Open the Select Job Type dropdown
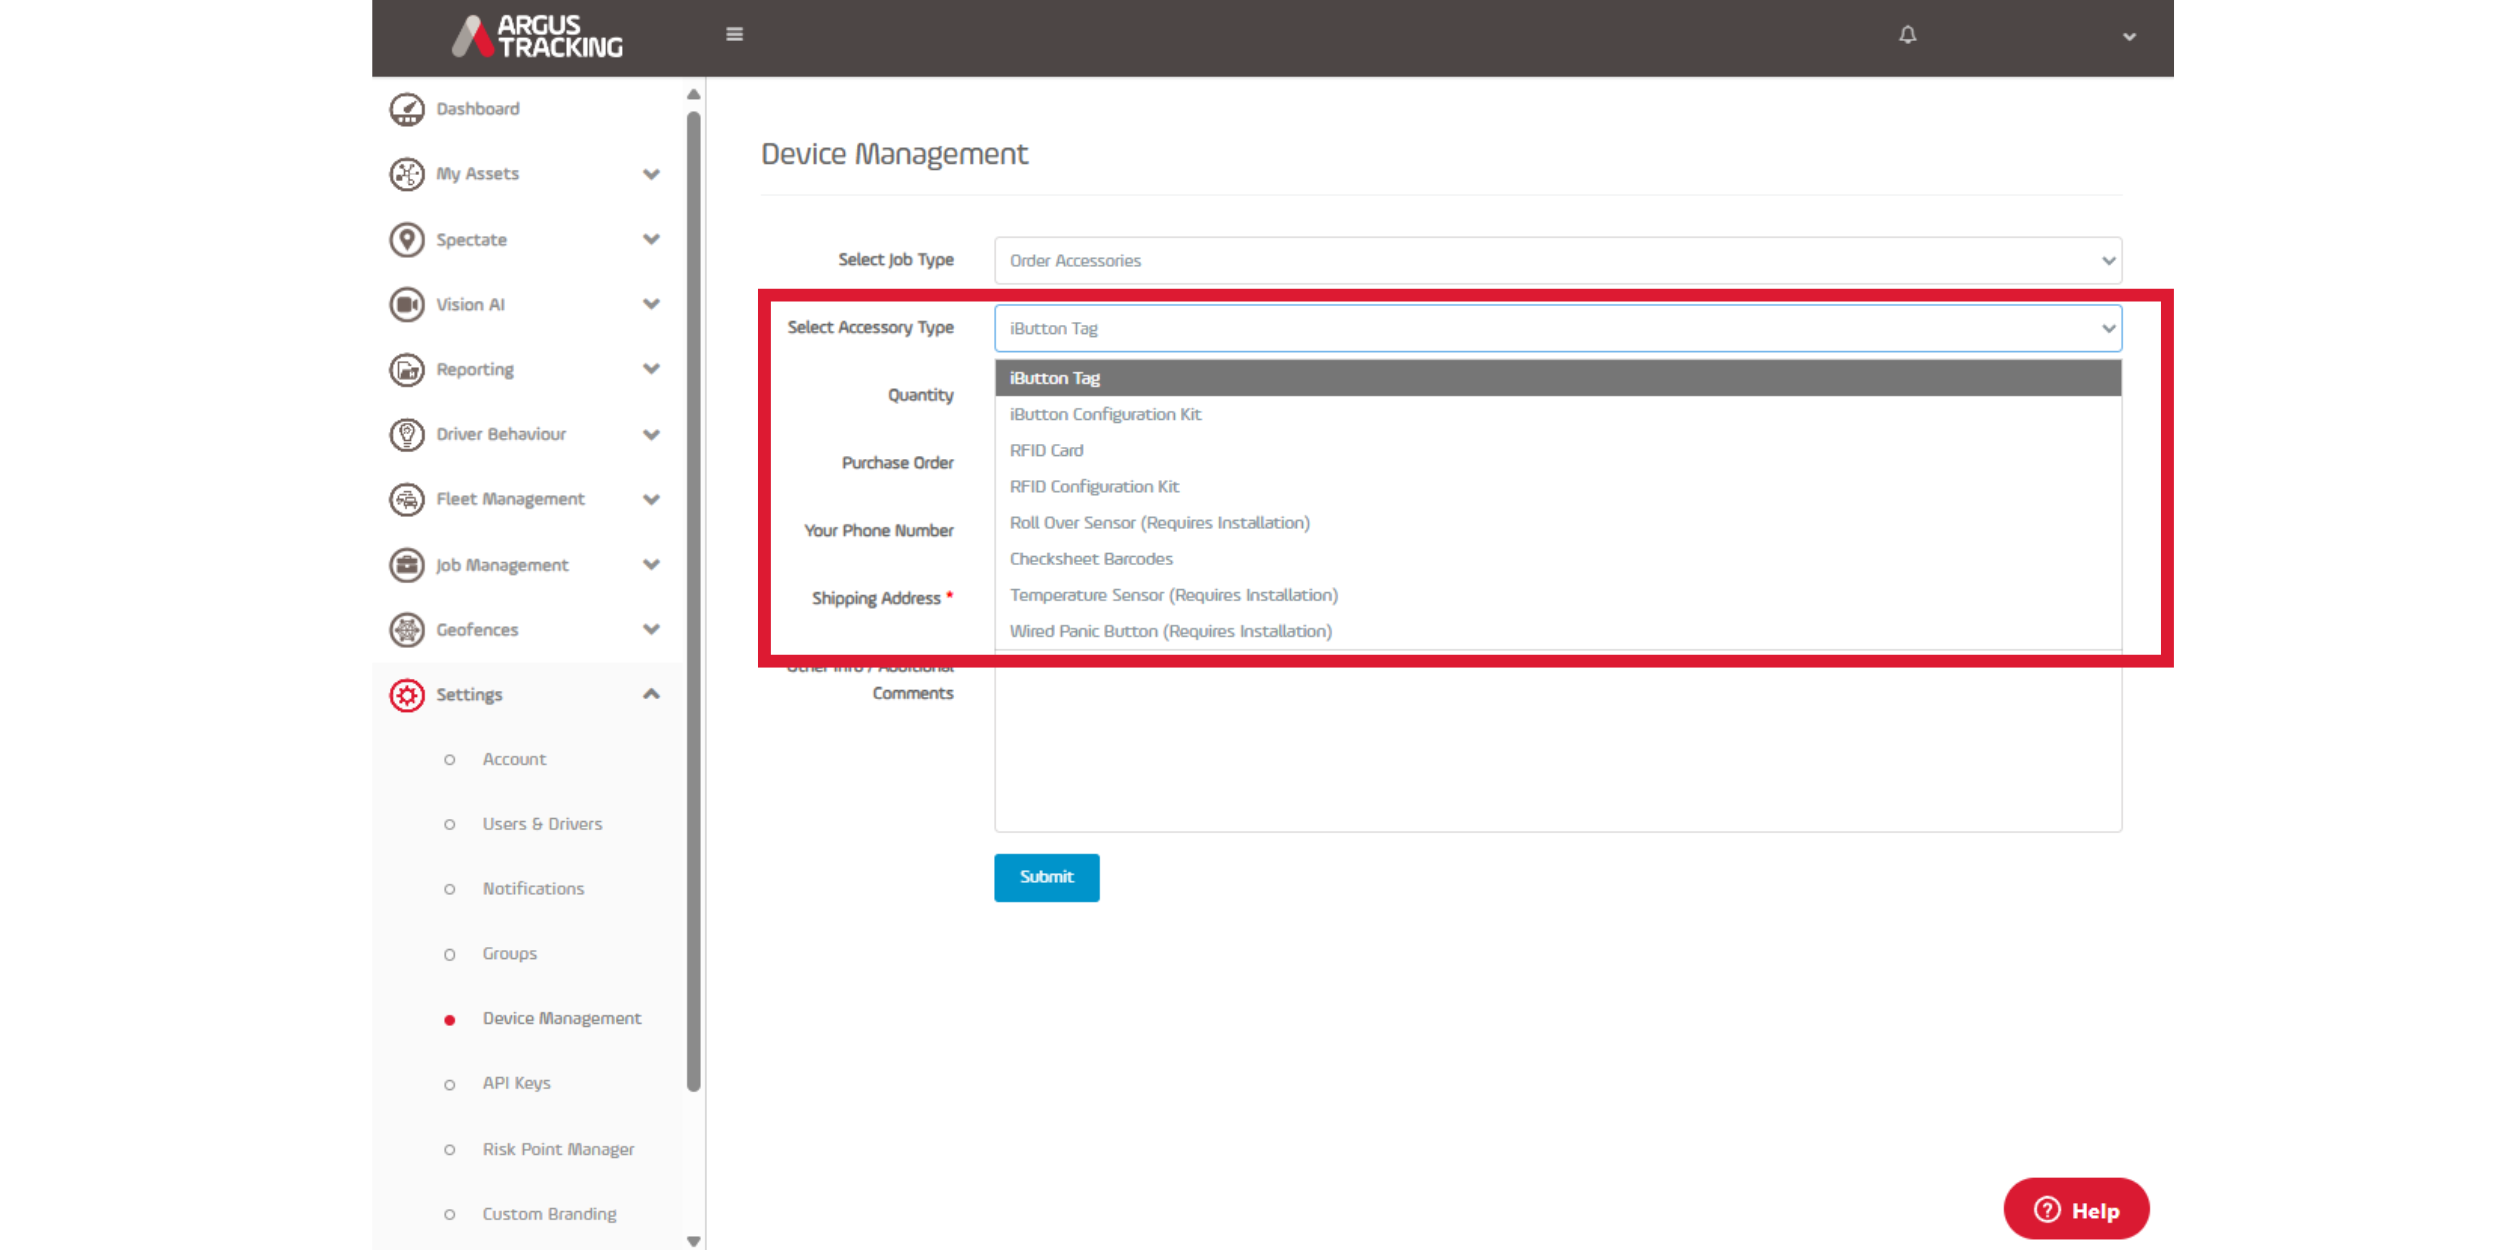2500x1250 pixels. click(1557, 261)
